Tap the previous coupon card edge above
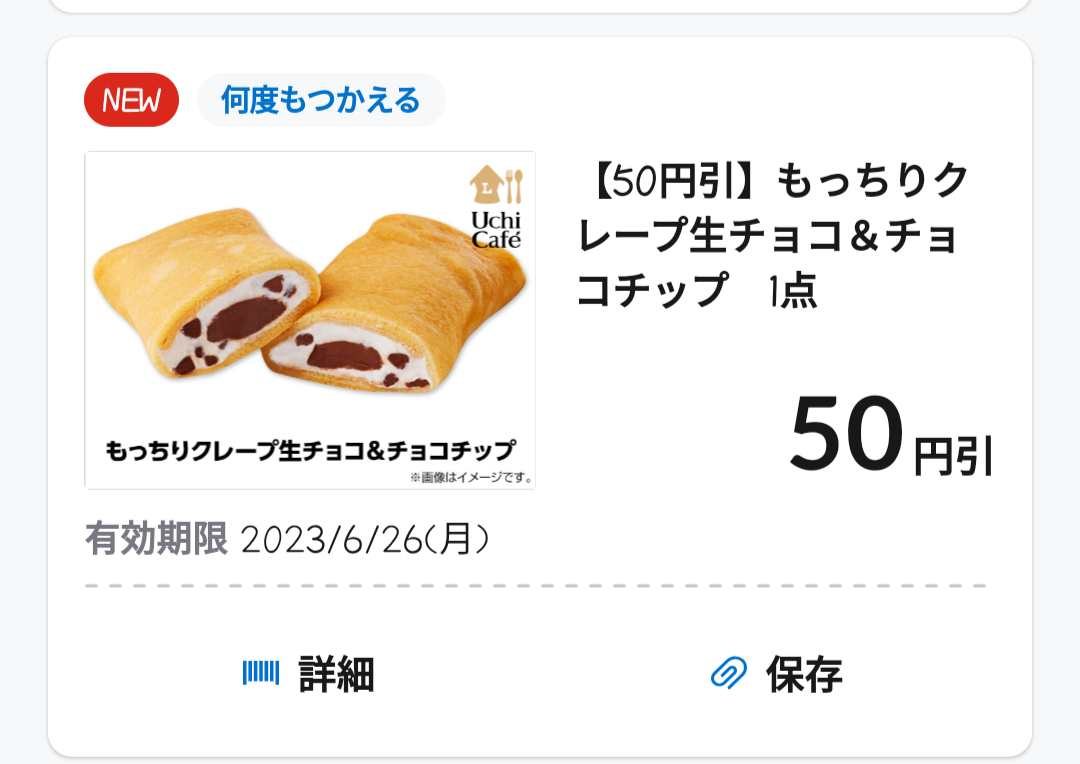The height and width of the screenshot is (764, 1080). click(540, 6)
